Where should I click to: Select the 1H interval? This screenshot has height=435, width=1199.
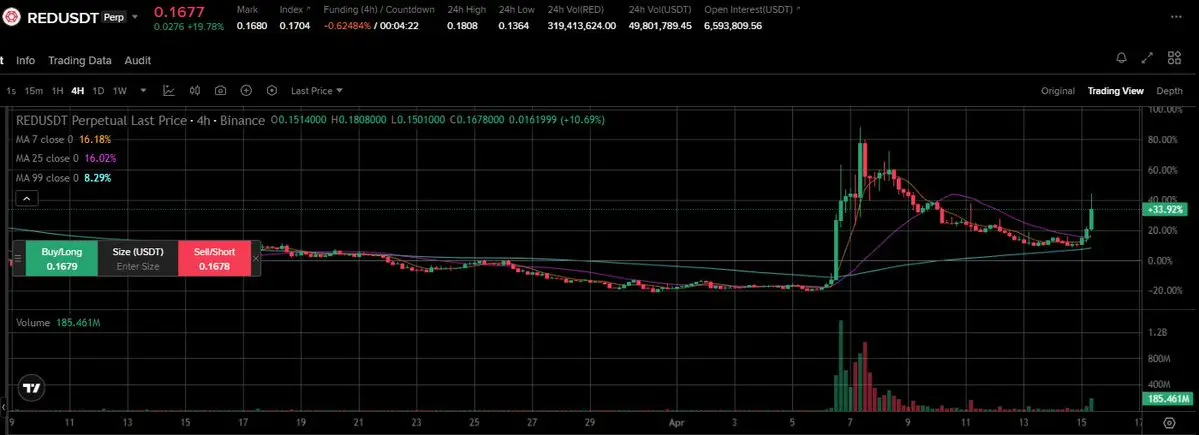(57, 90)
